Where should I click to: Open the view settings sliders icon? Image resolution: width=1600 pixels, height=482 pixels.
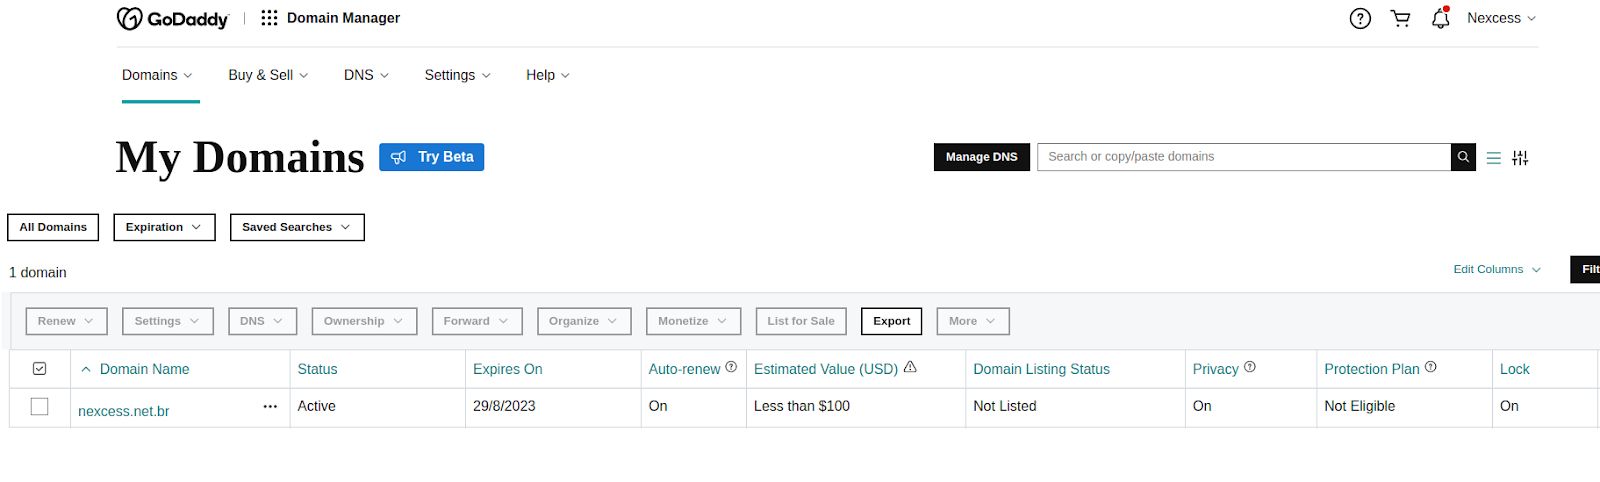pyautogui.click(x=1520, y=158)
